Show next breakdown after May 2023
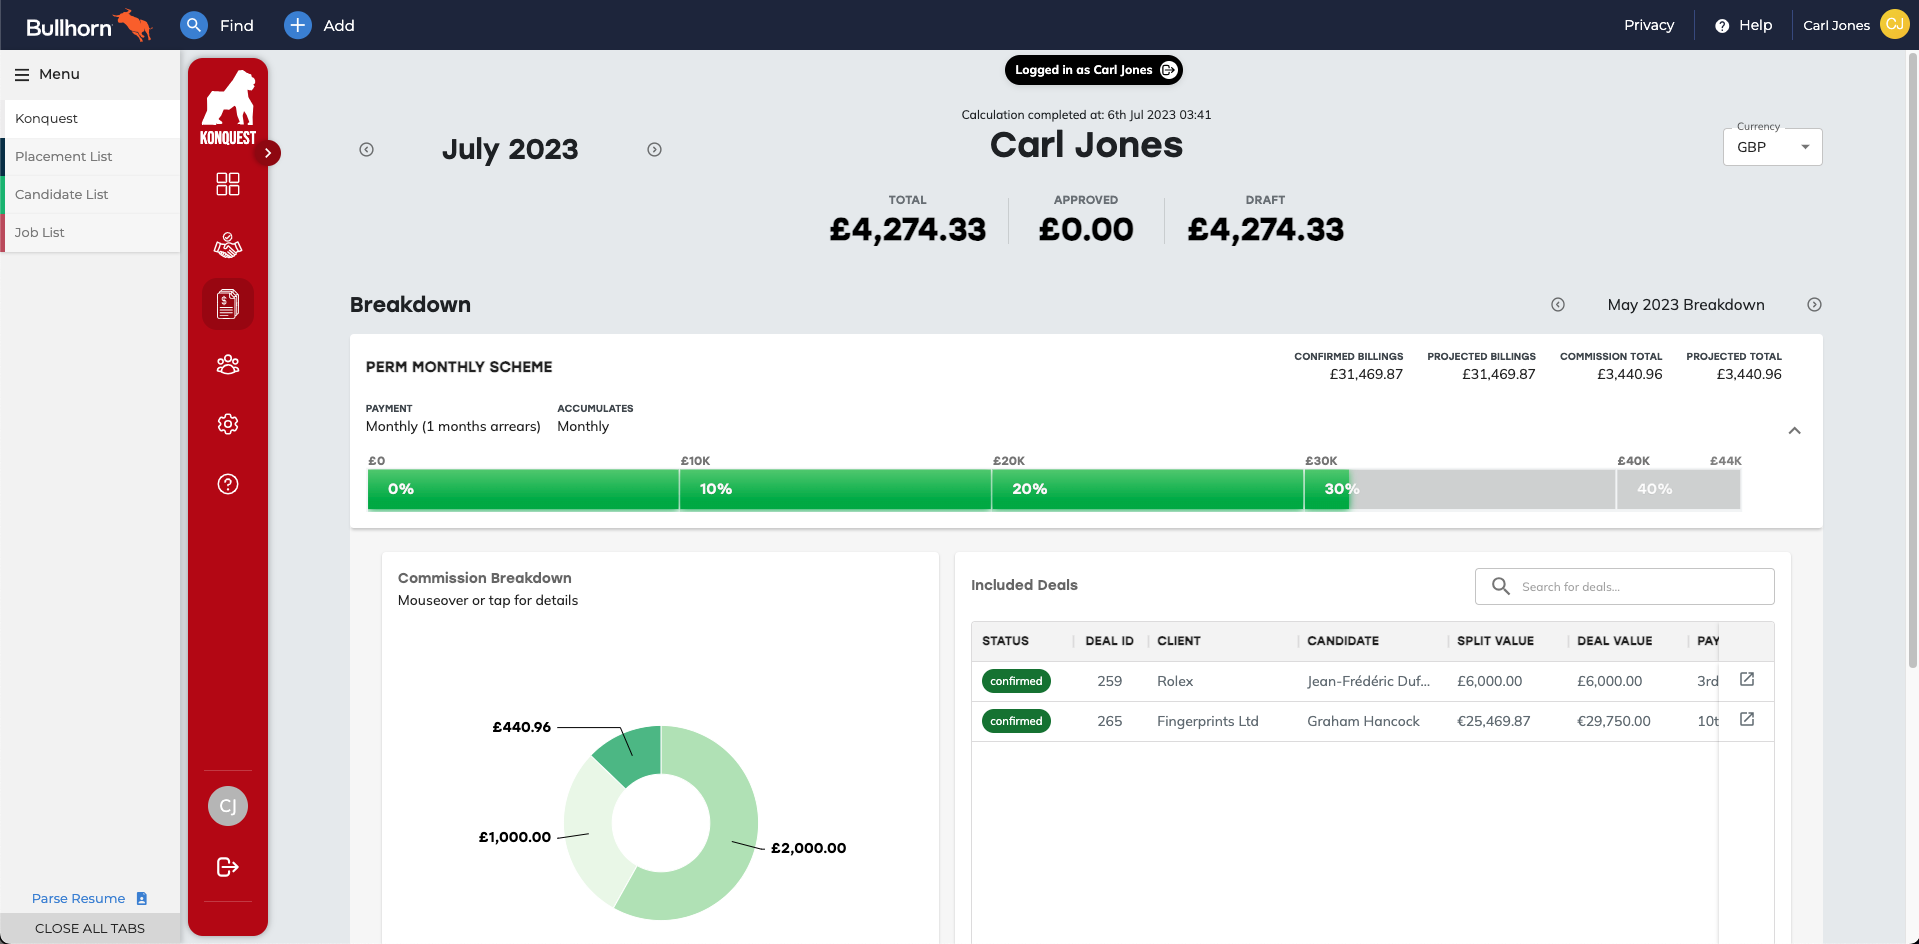The width and height of the screenshot is (1919, 944). (x=1814, y=305)
